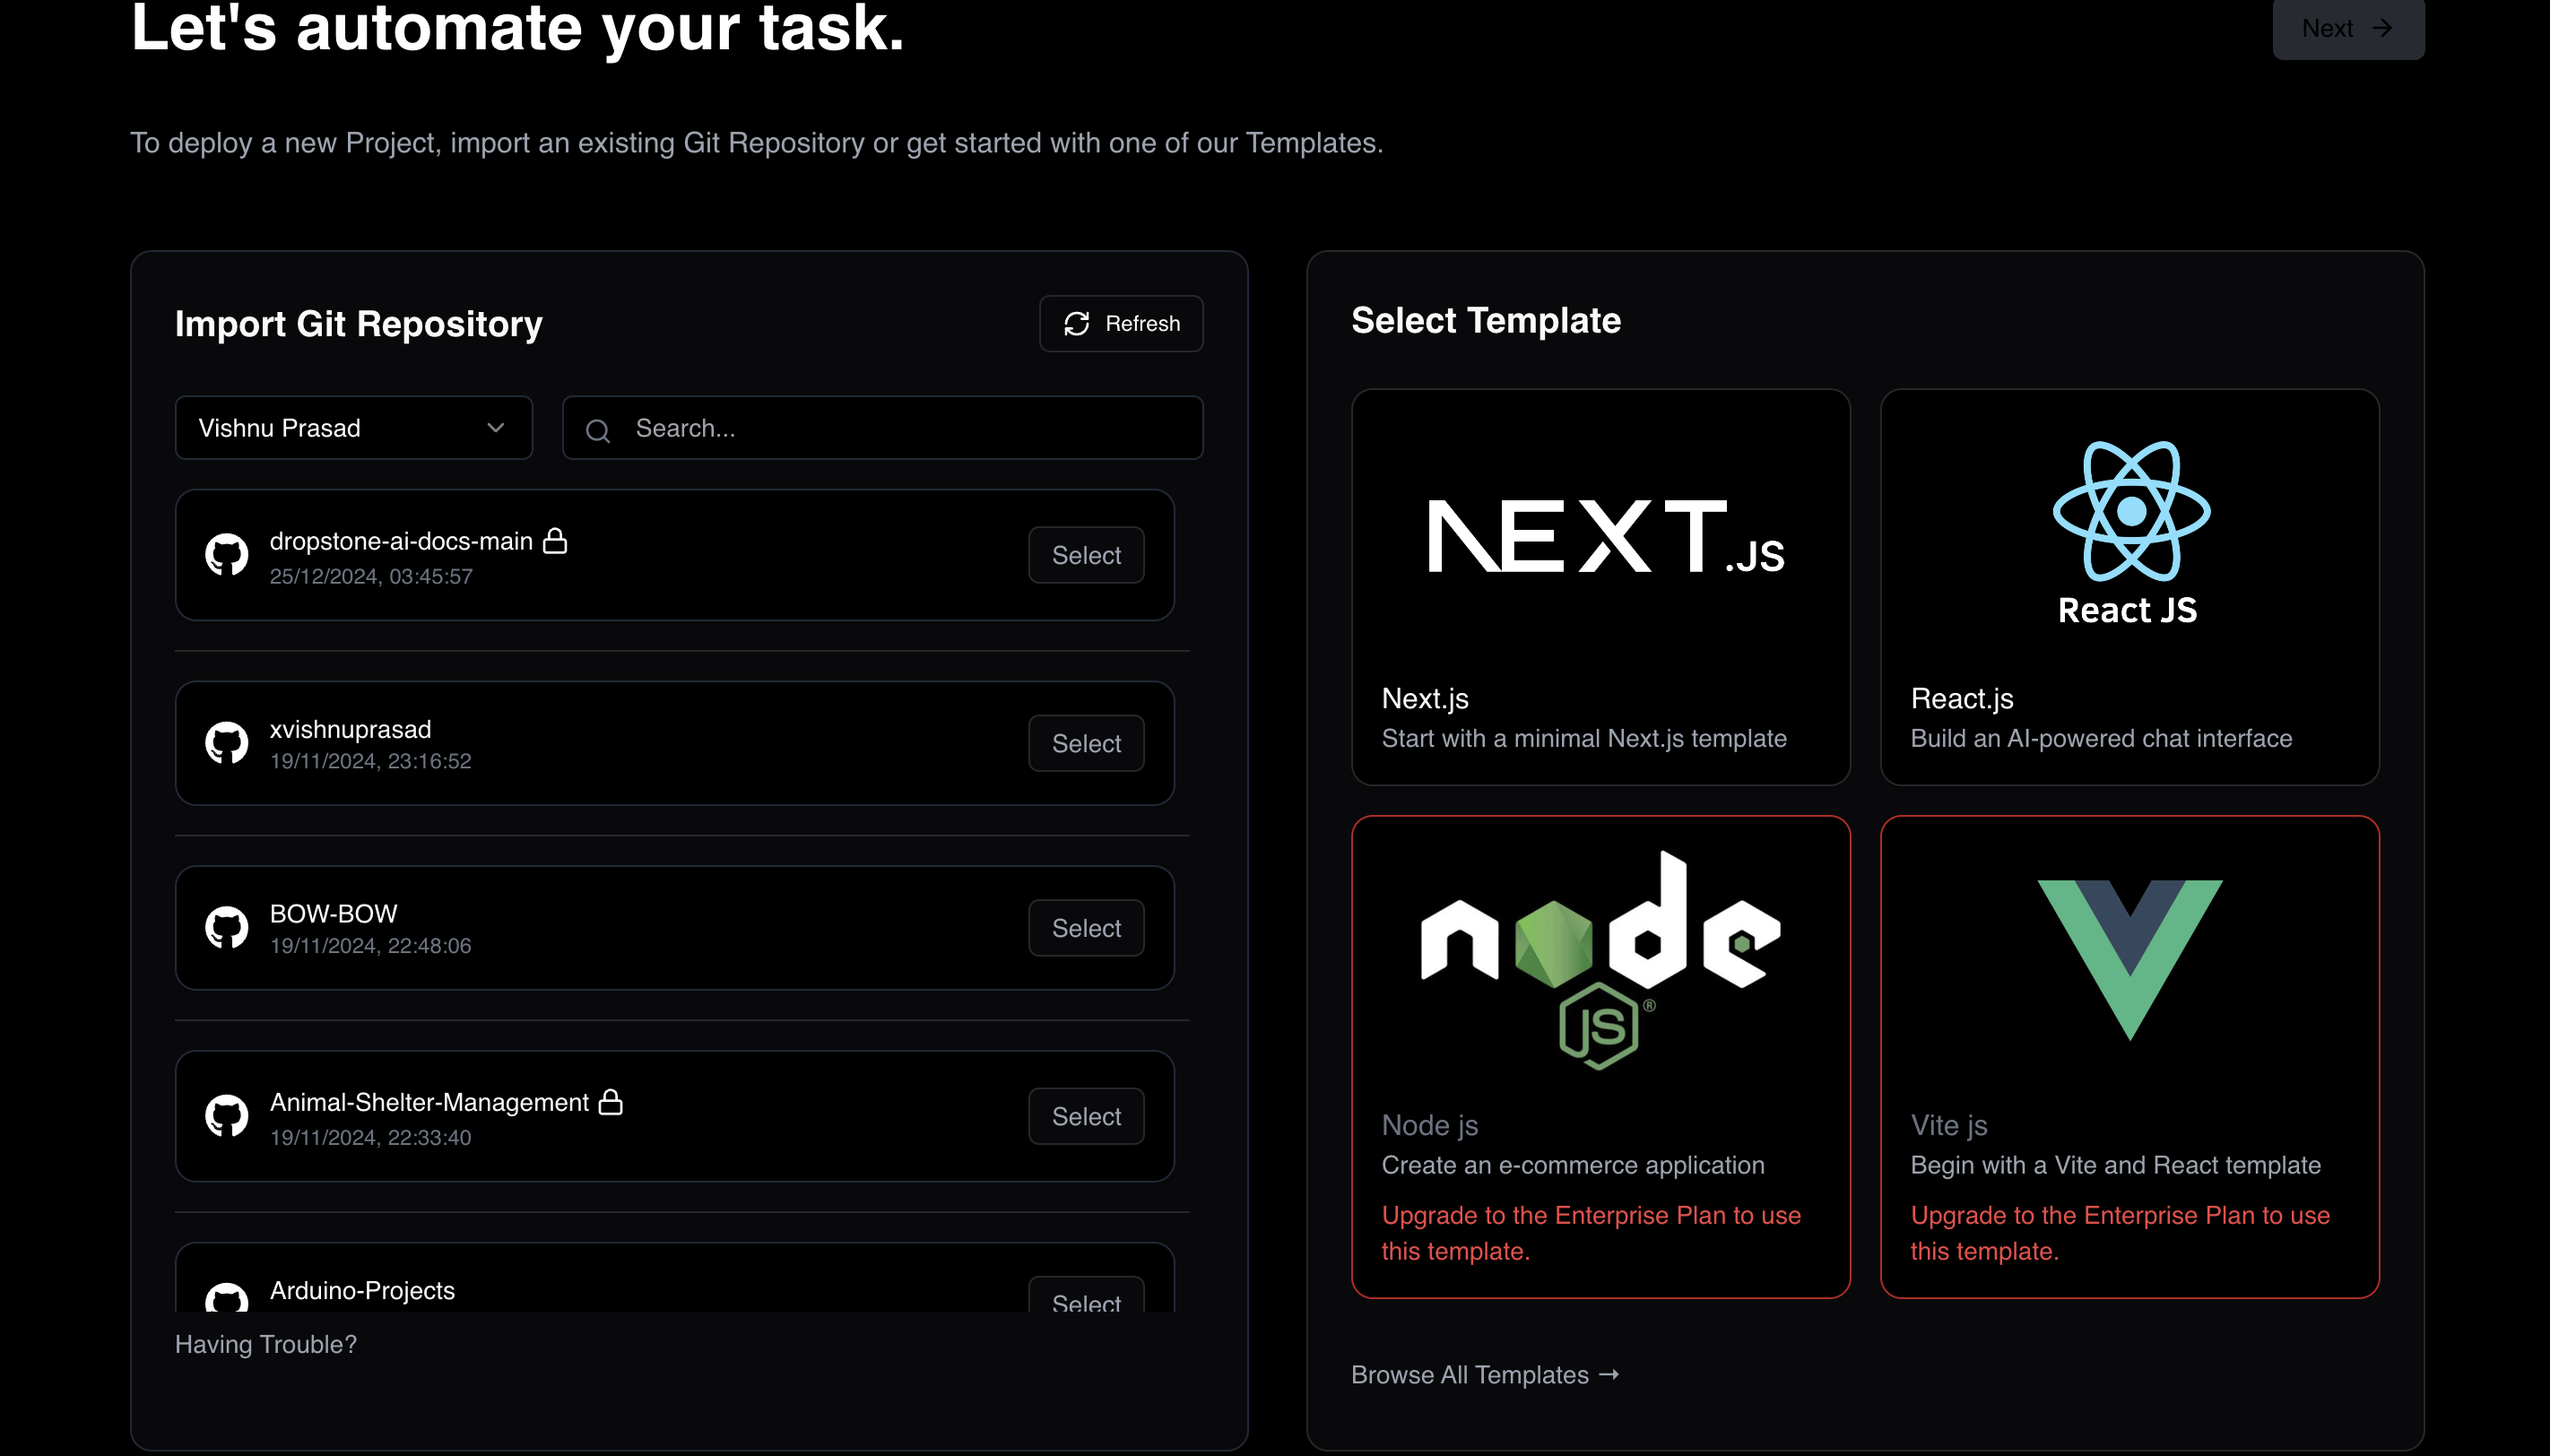Click 'Start with a minimal Next.js template'

(1584, 738)
